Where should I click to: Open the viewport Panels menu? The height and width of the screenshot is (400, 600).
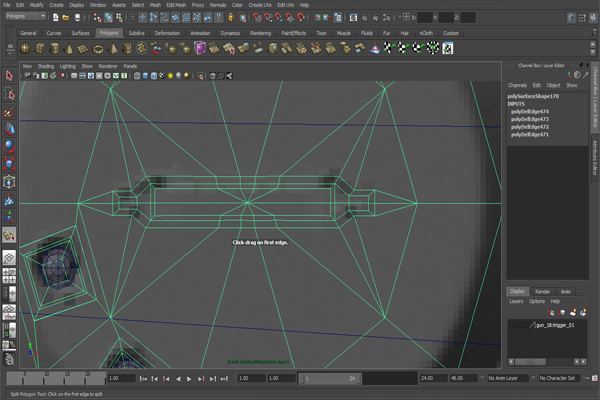(x=130, y=66)
